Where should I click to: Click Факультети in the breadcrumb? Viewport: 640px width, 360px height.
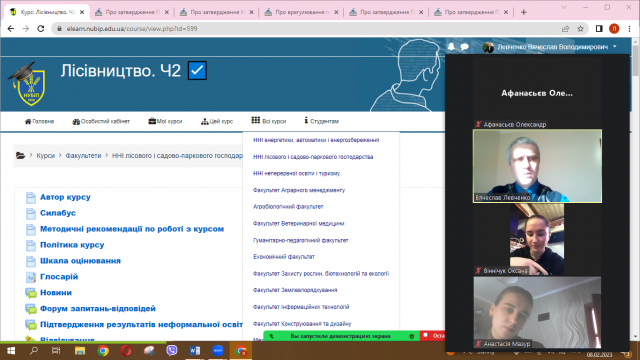83,156
